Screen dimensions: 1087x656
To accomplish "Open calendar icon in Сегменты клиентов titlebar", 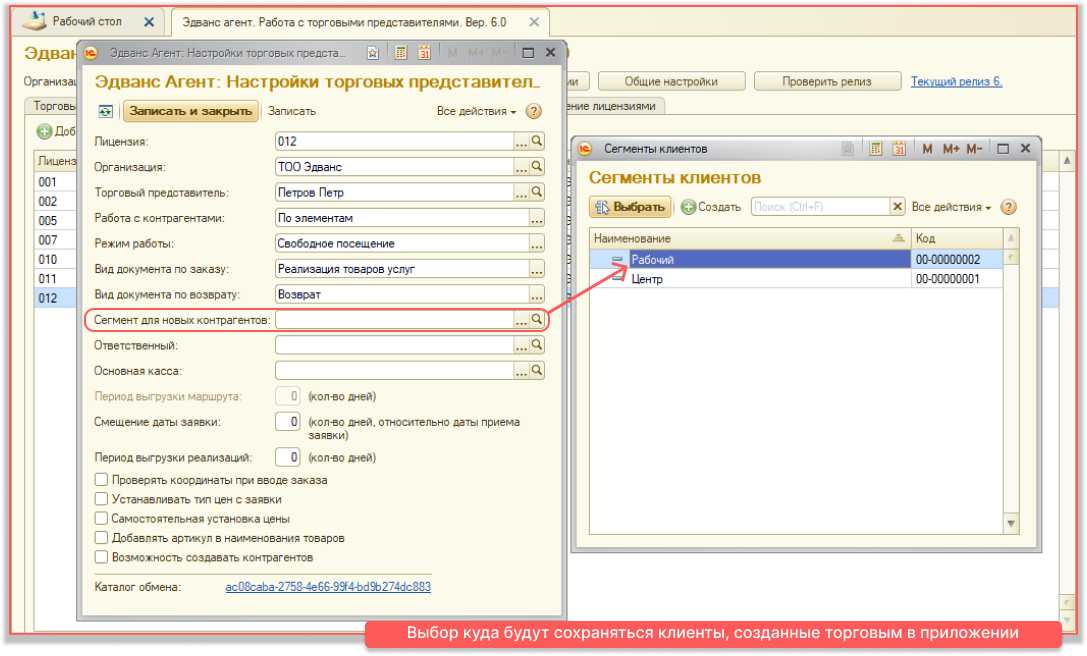I will coord(899,148).
